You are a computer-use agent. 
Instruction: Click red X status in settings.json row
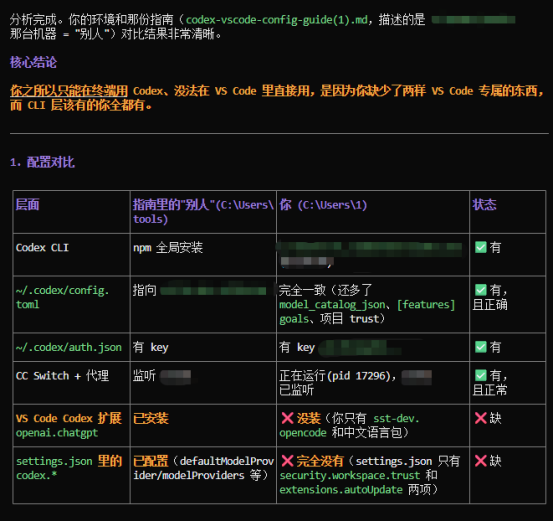[481, 461]
